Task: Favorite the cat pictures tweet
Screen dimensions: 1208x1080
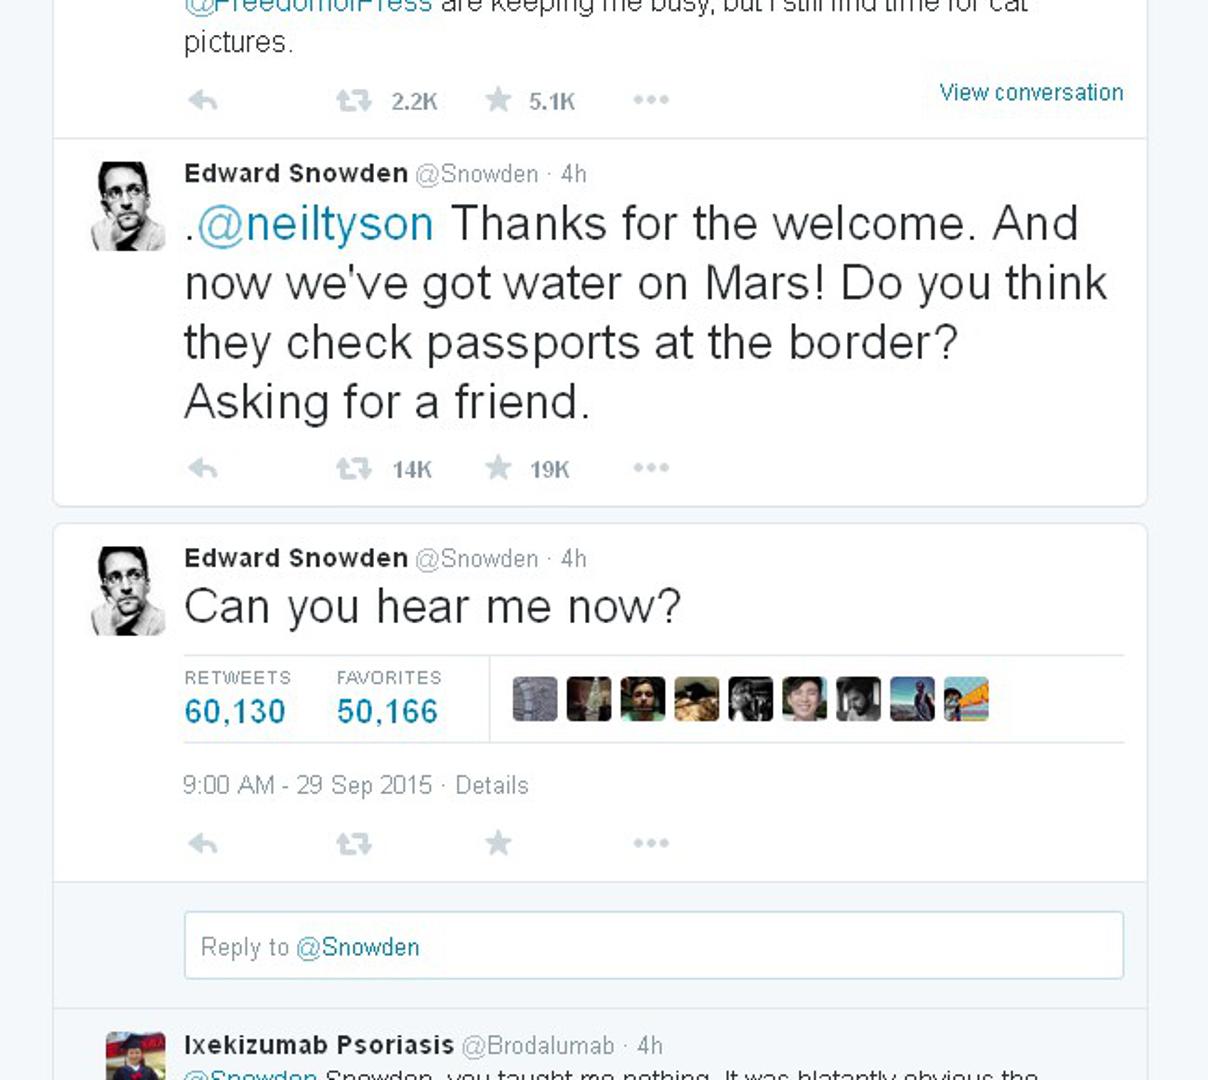Action: [498, 100]
